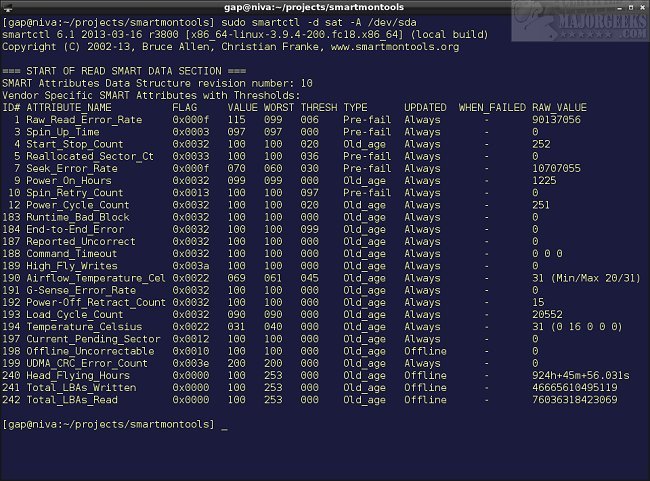Select End-to-End_Error attribute name
The height and width of the screenshot is (481, 650).
pos(75,229)
